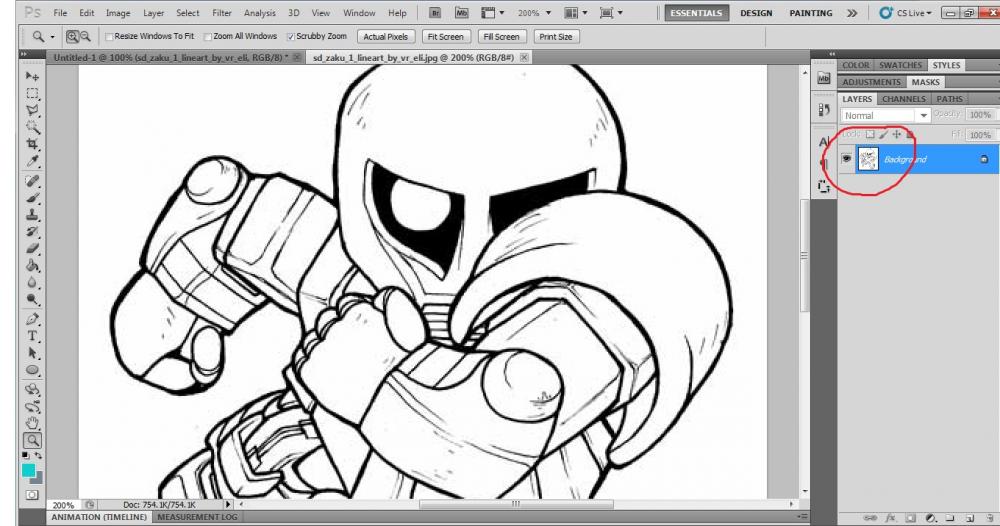1000x526 pixels.
Task: Select the Spot Healing Brush tool
Action: click(32, 181)
